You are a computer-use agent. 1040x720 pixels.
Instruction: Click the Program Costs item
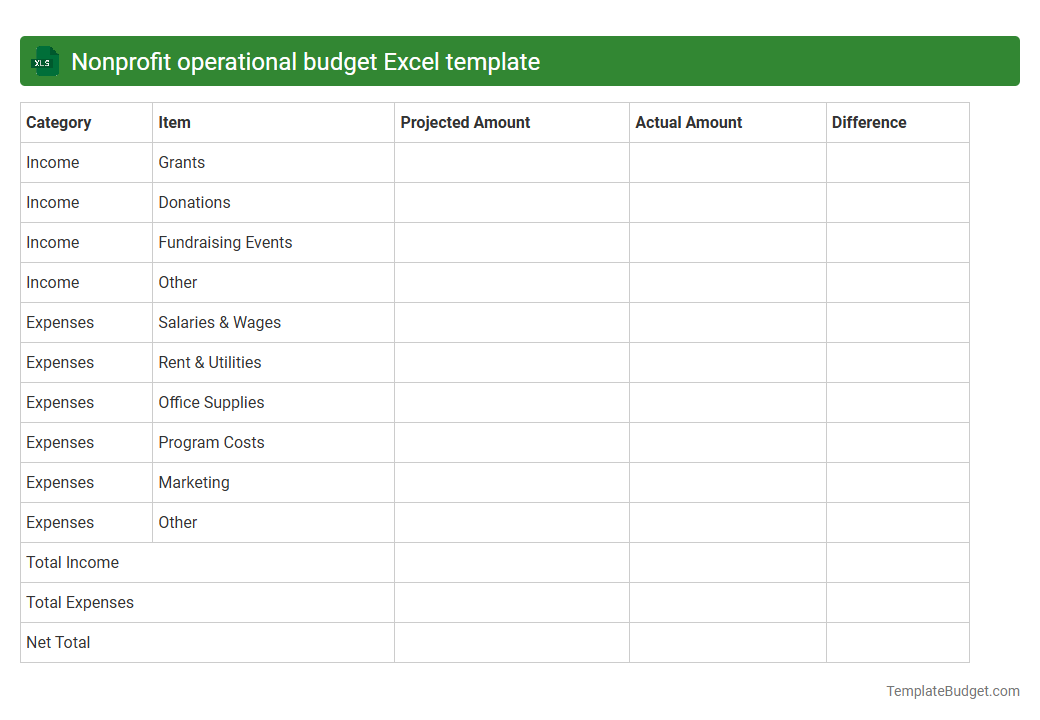(211, 442)
